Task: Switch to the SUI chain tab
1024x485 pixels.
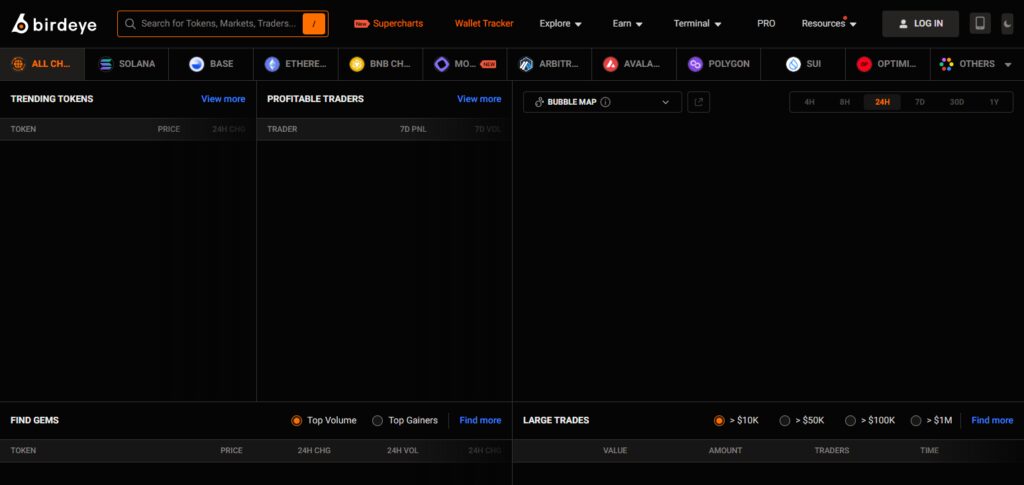Action: [x=803, y=64]
